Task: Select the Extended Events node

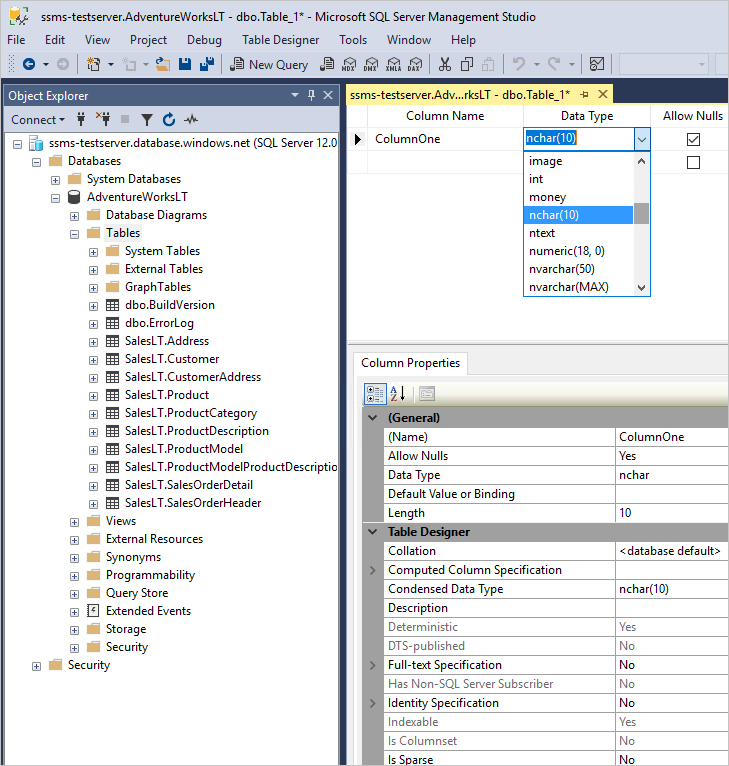Action: (x=148, y=611)
